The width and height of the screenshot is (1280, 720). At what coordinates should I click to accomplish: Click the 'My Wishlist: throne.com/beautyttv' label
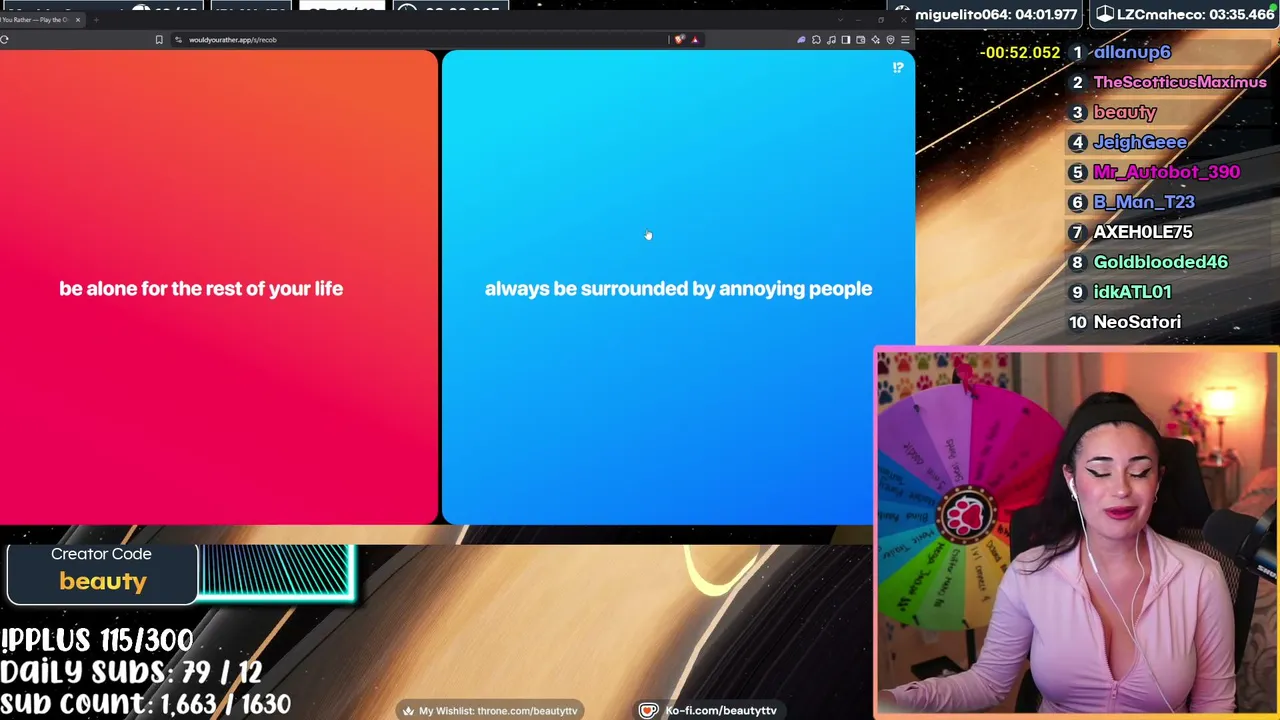(498, 711)
